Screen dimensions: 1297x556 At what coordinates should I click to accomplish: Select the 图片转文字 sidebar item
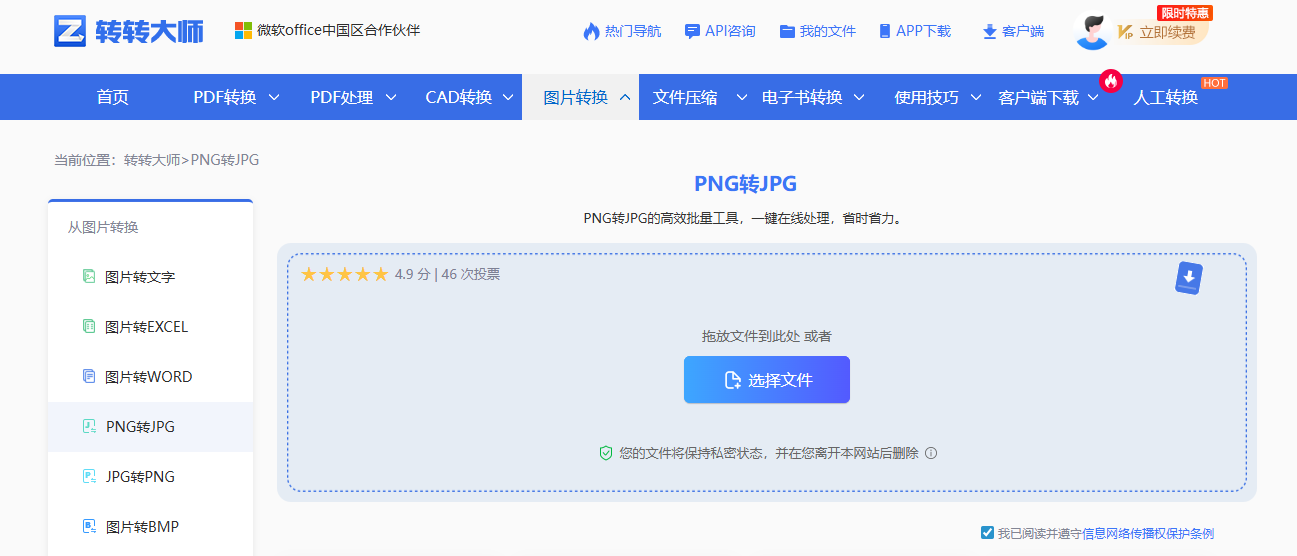150,277
